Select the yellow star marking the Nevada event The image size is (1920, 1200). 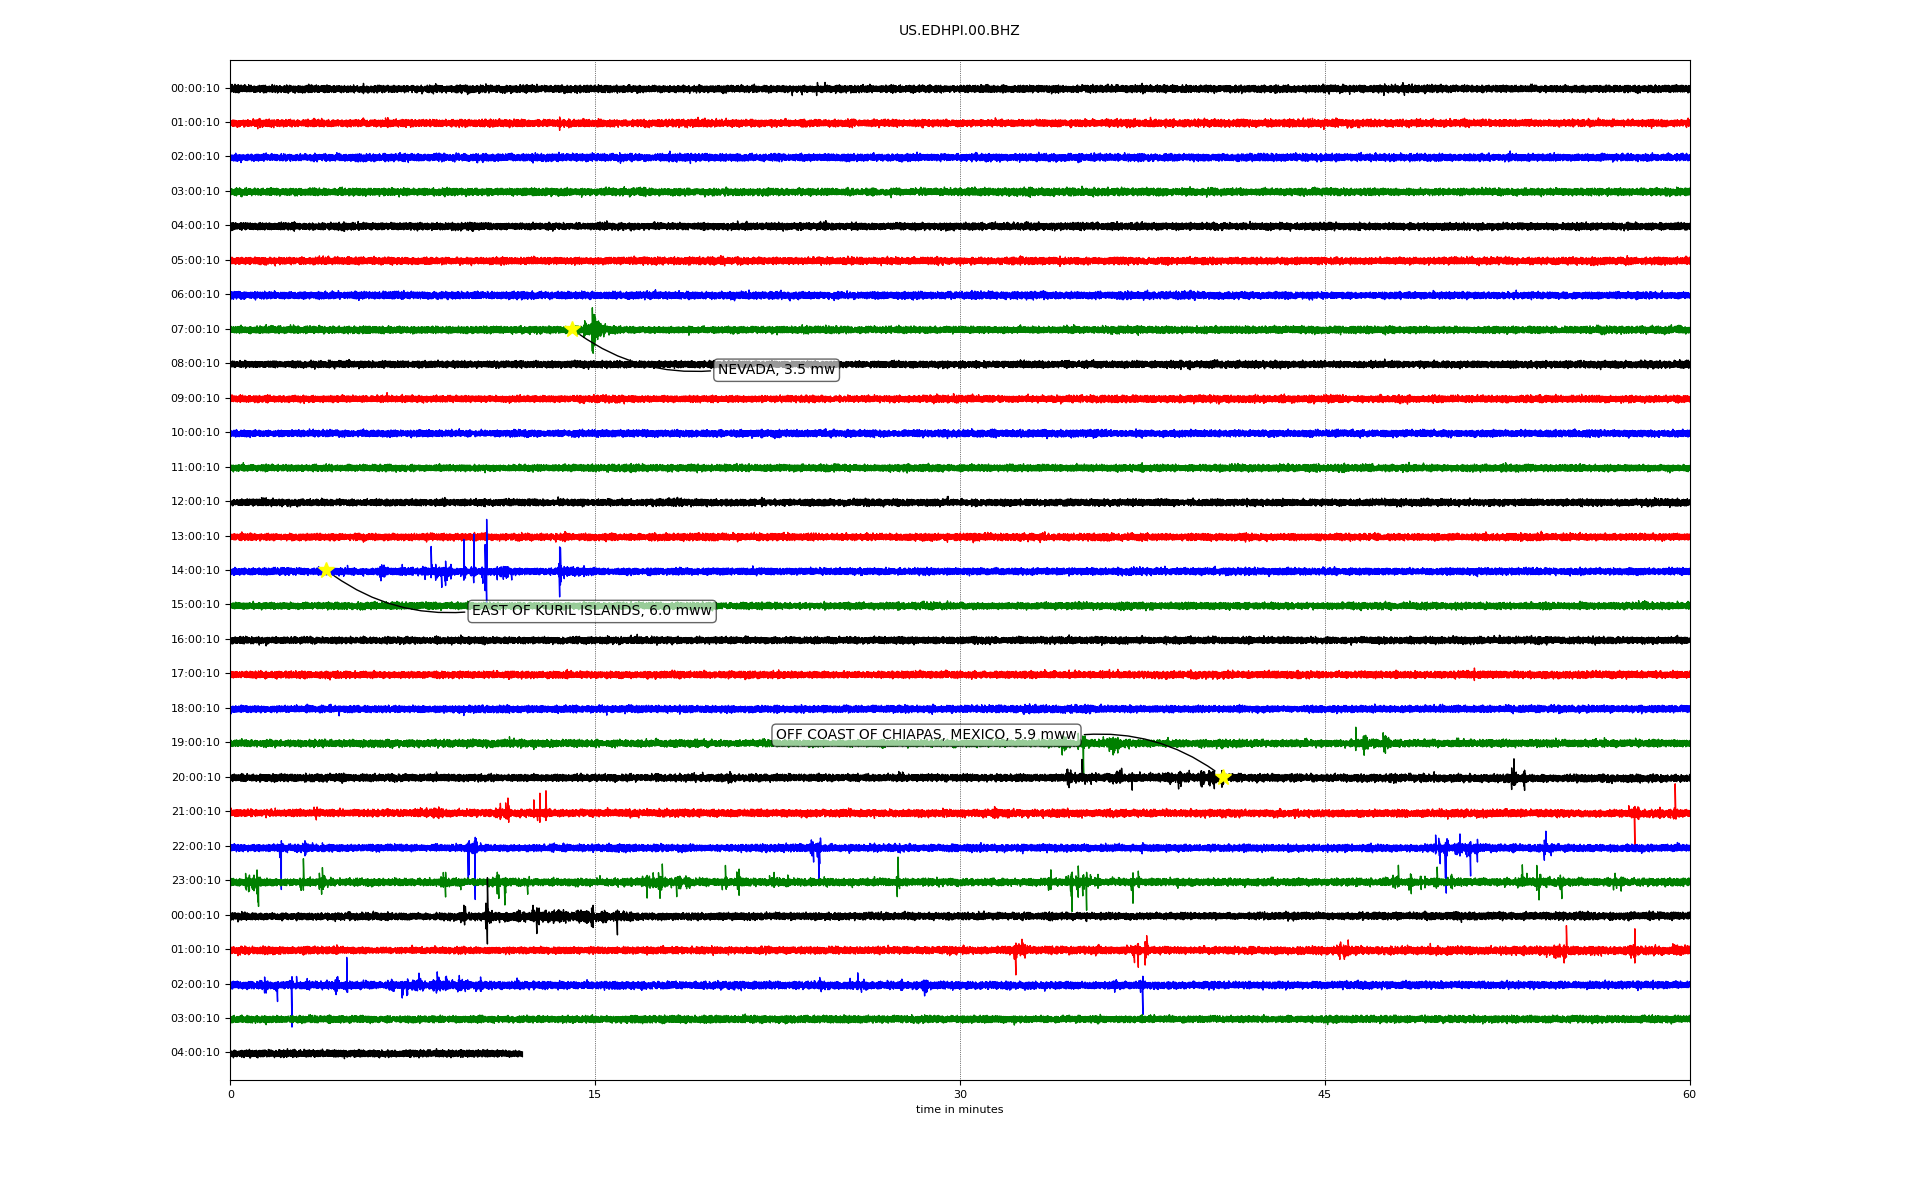click(572, 329)
